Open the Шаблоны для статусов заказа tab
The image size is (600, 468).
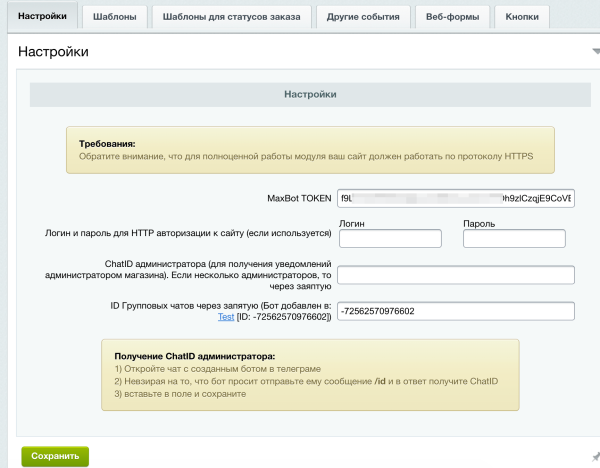(x=230, y=17)
